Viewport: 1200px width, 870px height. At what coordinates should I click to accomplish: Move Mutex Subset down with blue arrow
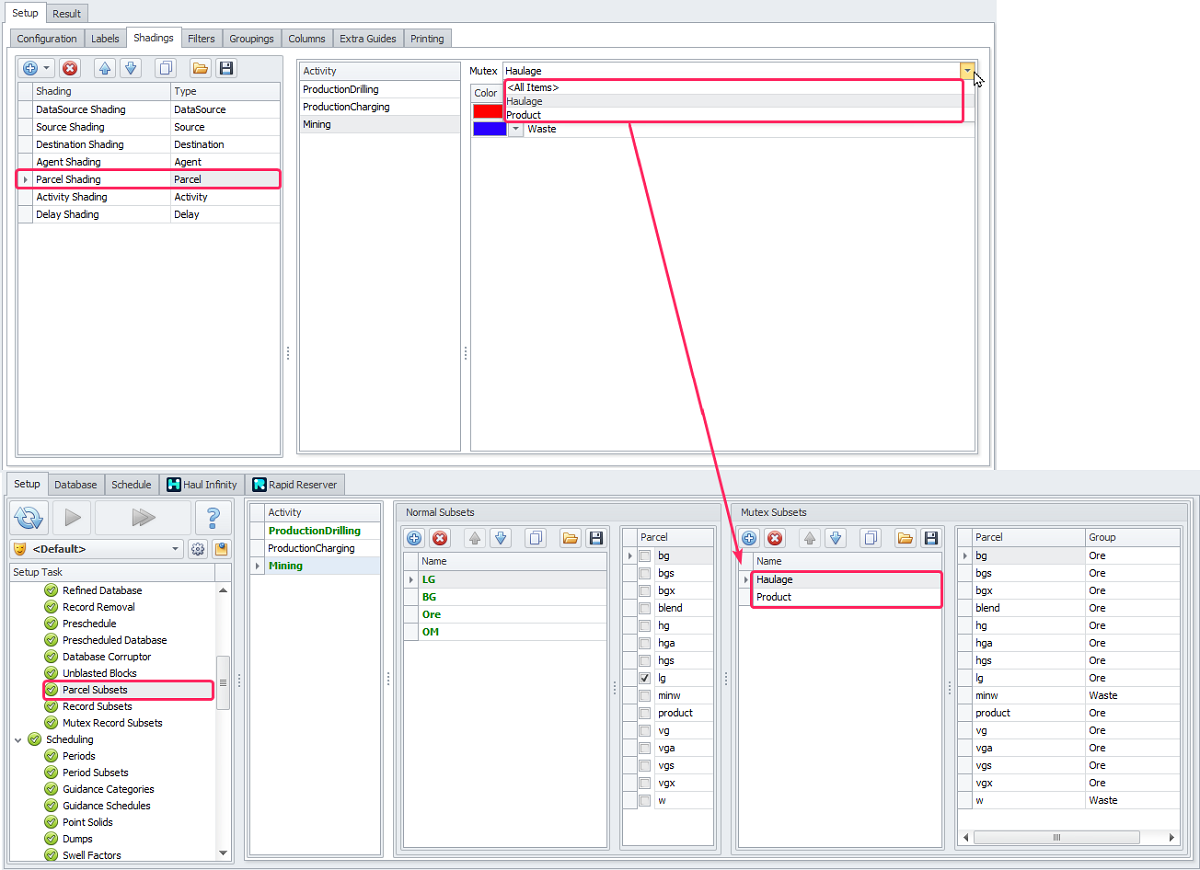[x=836, y=538]
